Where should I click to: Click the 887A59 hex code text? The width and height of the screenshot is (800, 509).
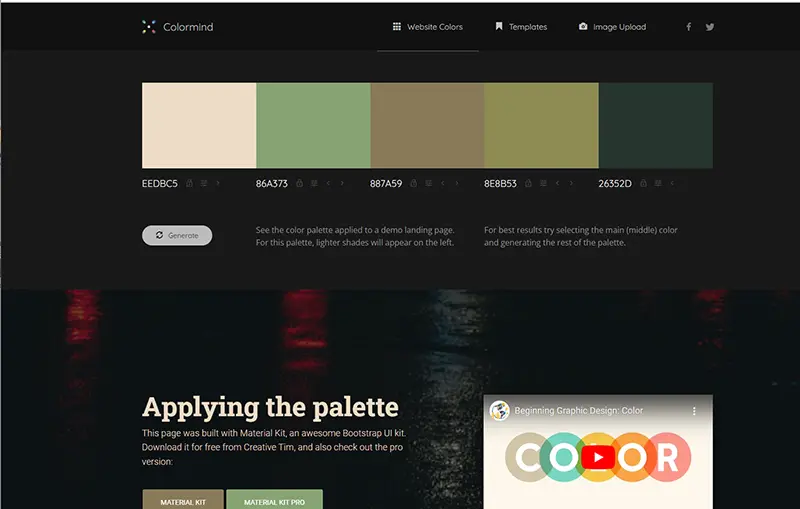(x=386, y=184)
